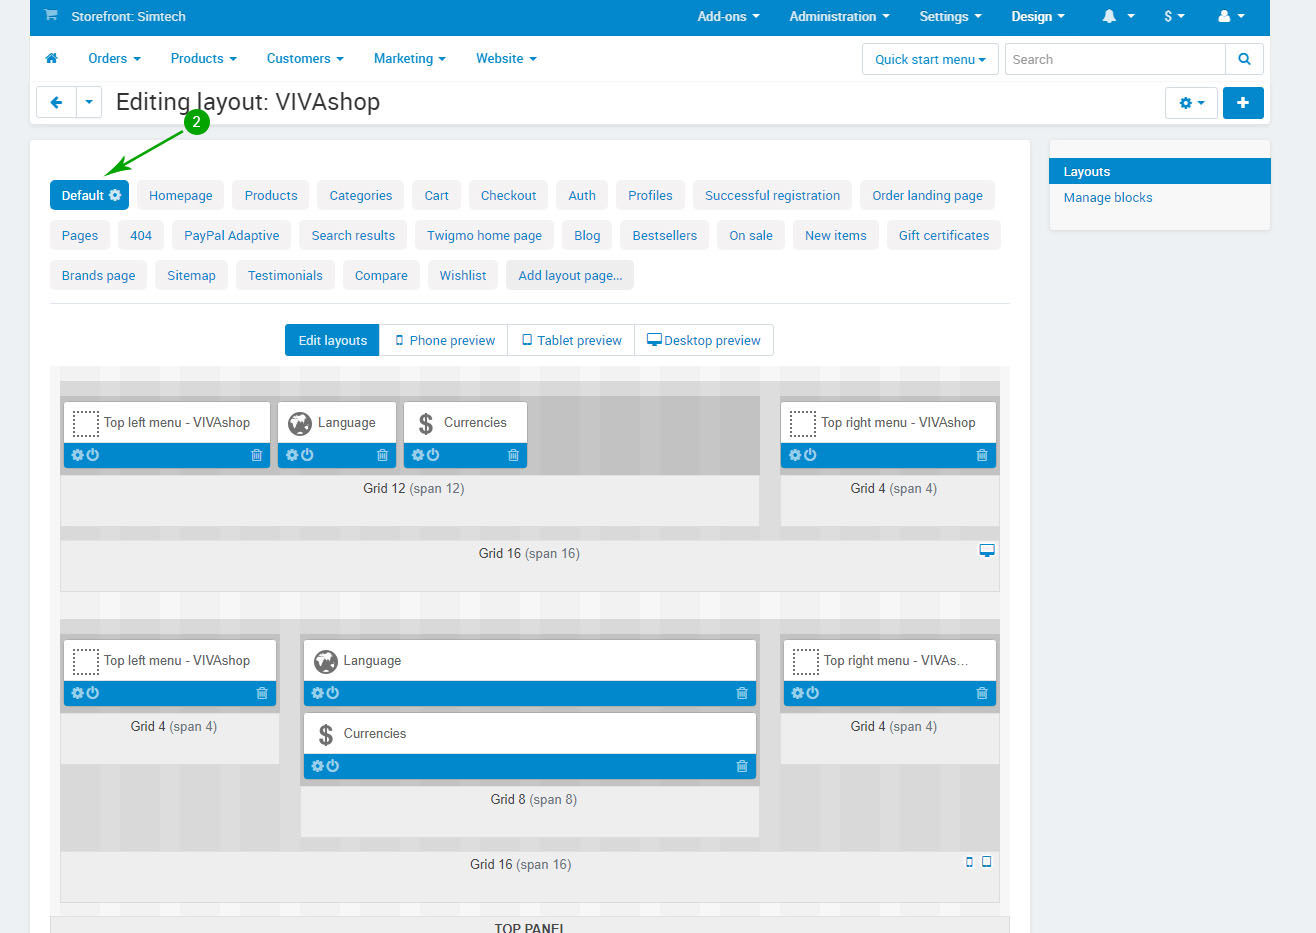The height and width of the screenshot is (933, 1316).
Task: Open the notifications bell icon
Action: [1109, 16]
